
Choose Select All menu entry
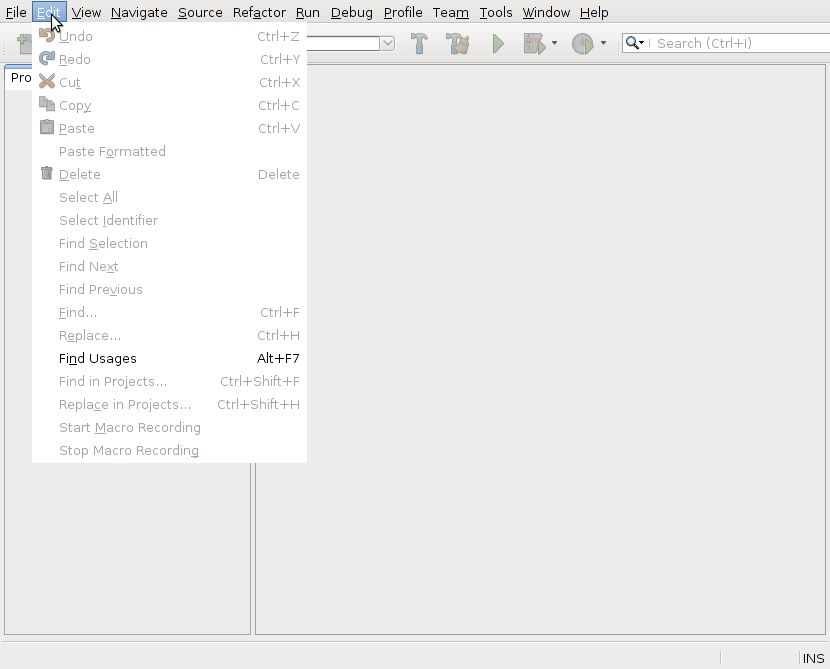[169, 197]
